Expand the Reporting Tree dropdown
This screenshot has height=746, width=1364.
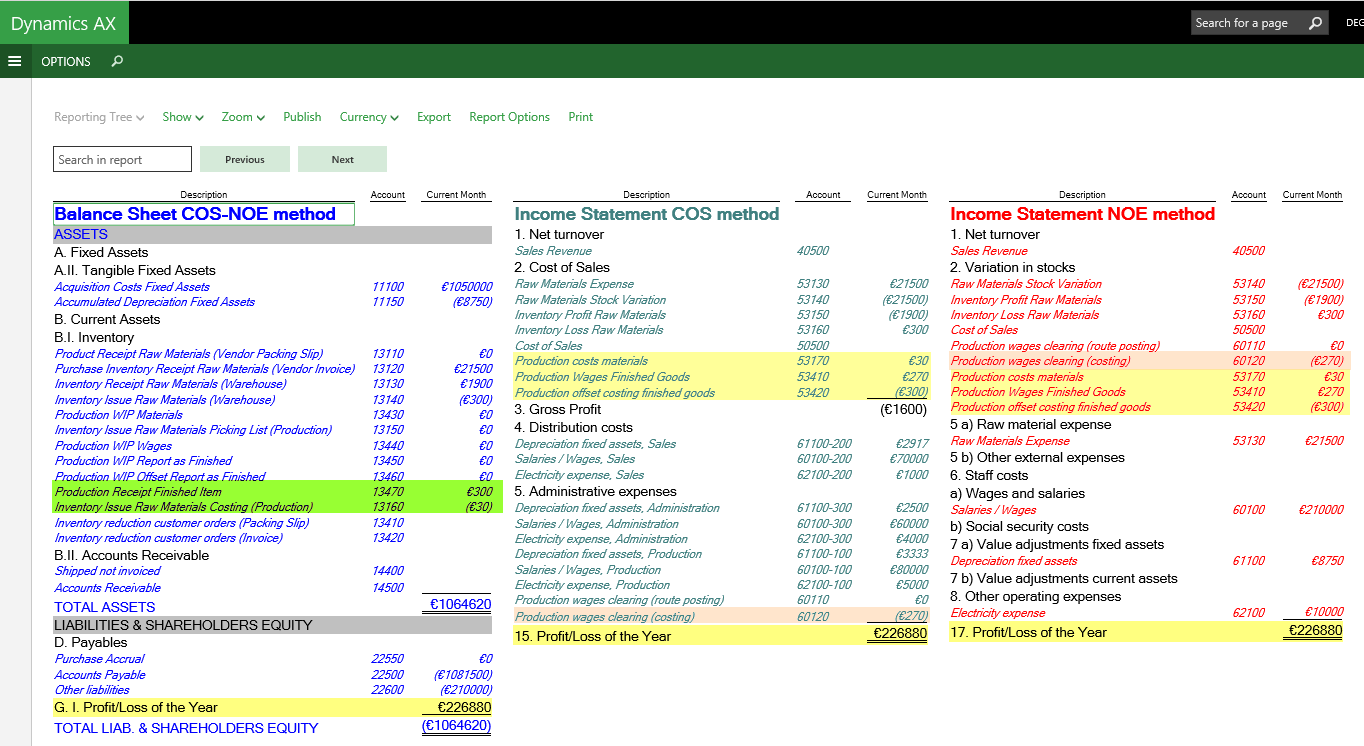[x=99, y=117]
